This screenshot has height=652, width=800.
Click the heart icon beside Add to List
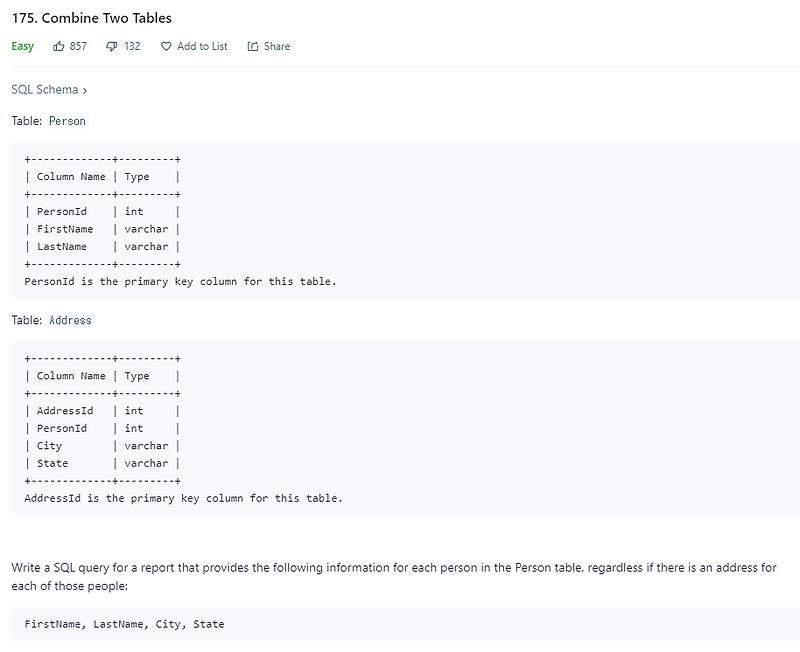[x=166, y=46]
